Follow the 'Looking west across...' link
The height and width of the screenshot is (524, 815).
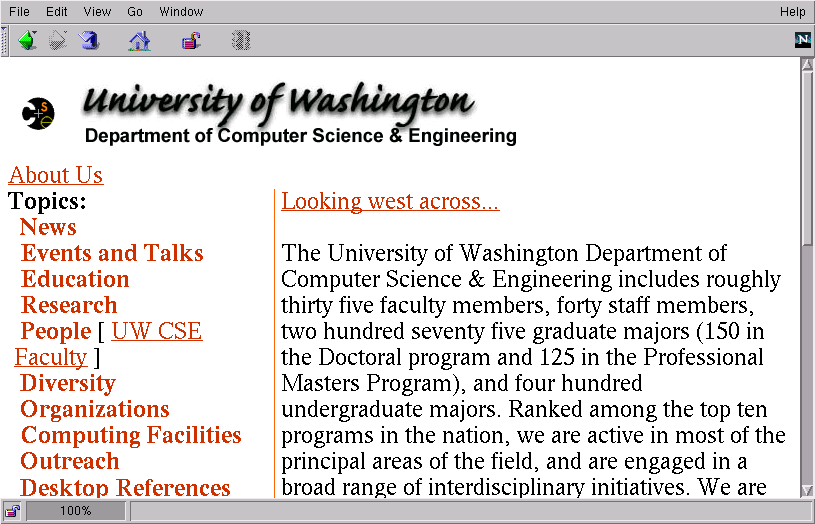pos(390,201)
